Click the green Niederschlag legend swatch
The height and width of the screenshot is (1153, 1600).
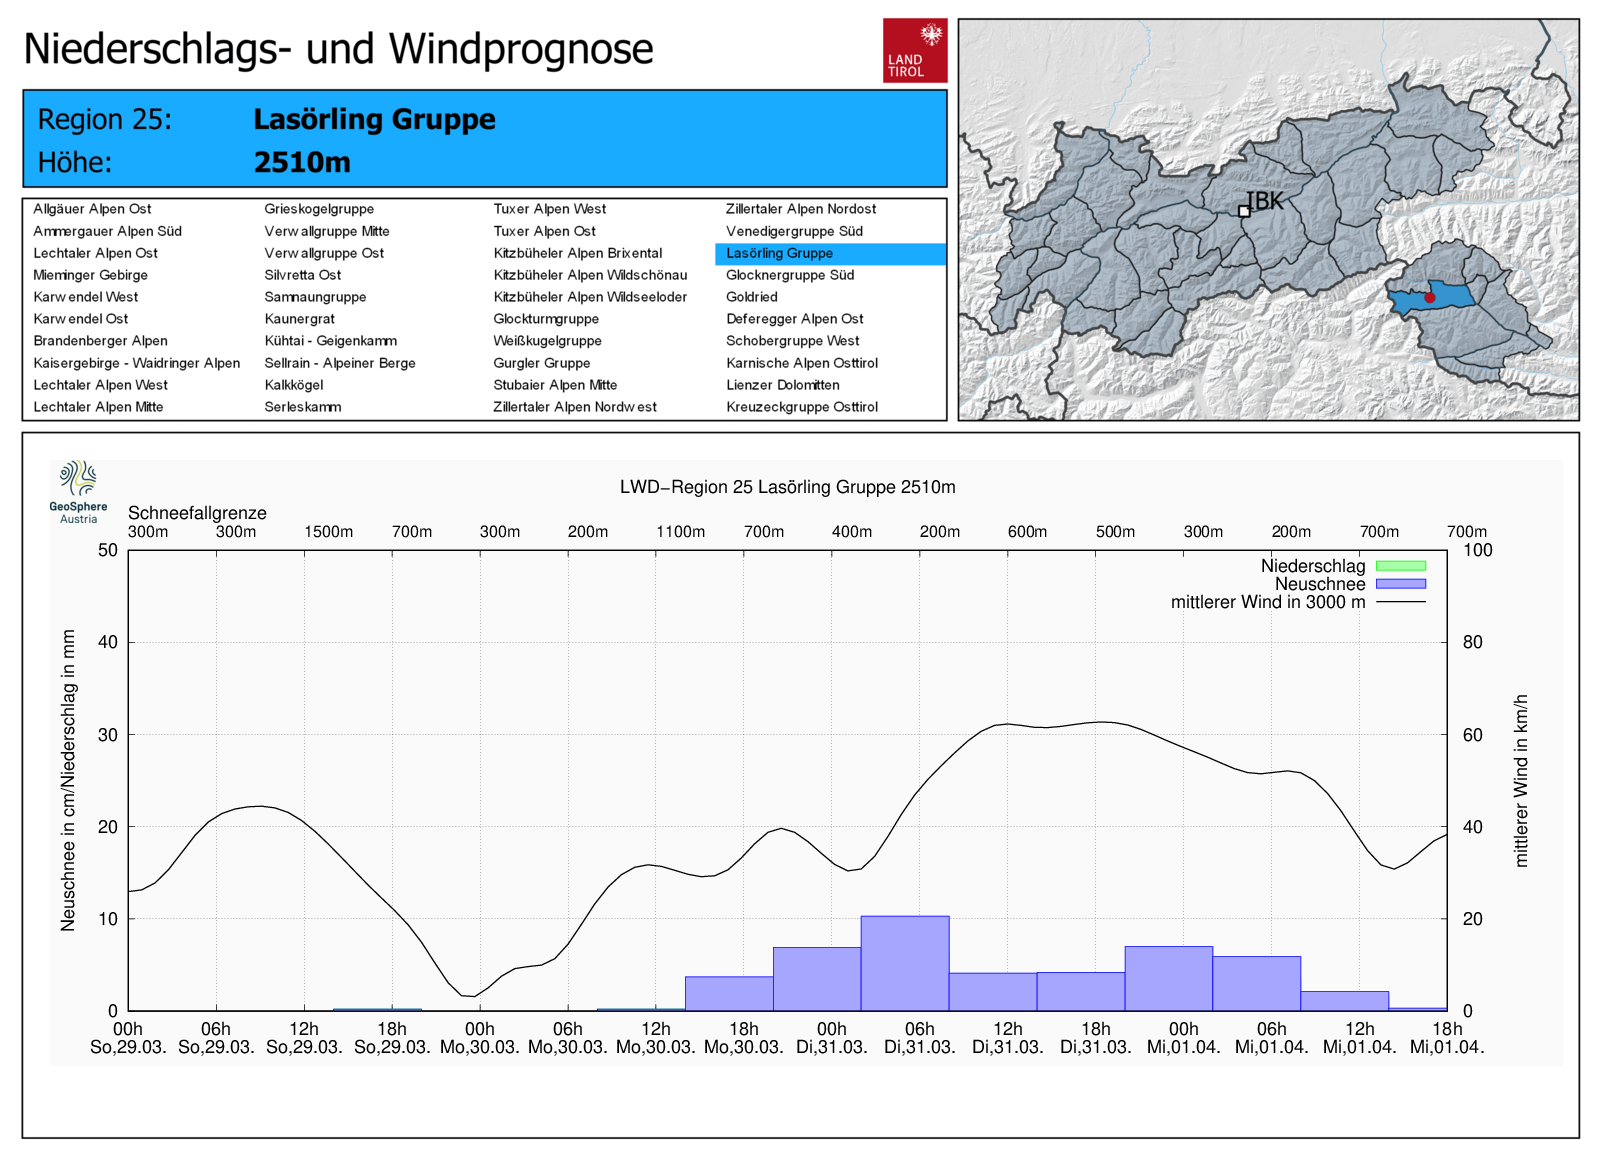coord(1400,566)
